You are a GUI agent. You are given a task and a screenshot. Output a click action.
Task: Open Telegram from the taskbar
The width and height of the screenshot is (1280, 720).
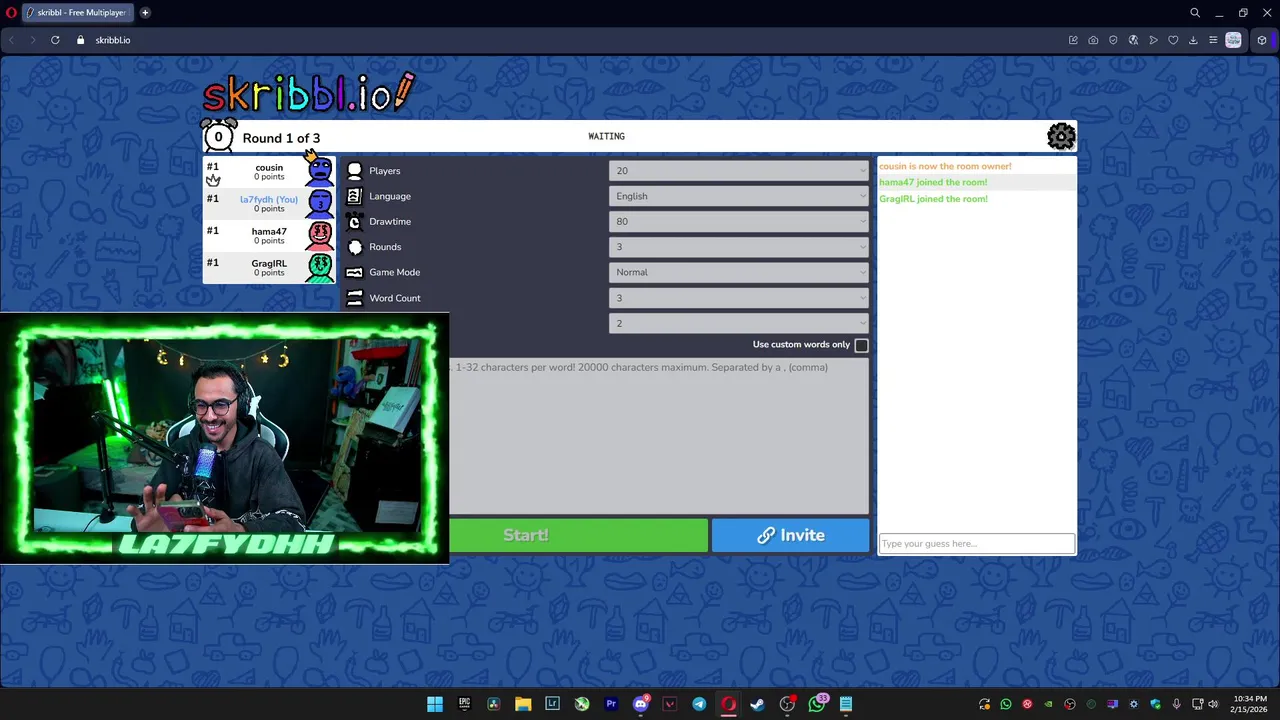(699, 704)
